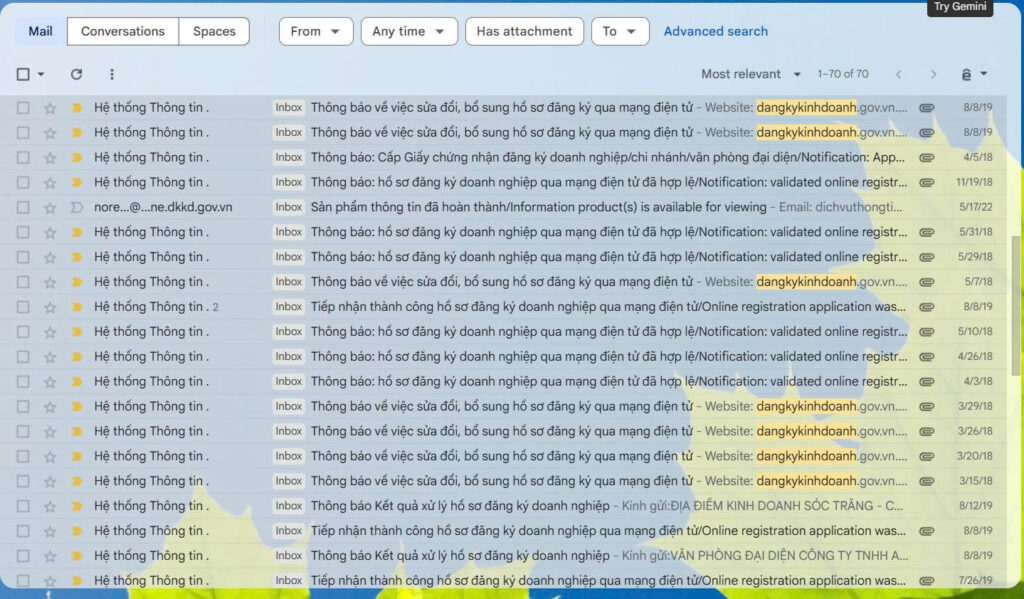Star the email dated 4/5/18
1024x599 pixels.
[50, 157]
